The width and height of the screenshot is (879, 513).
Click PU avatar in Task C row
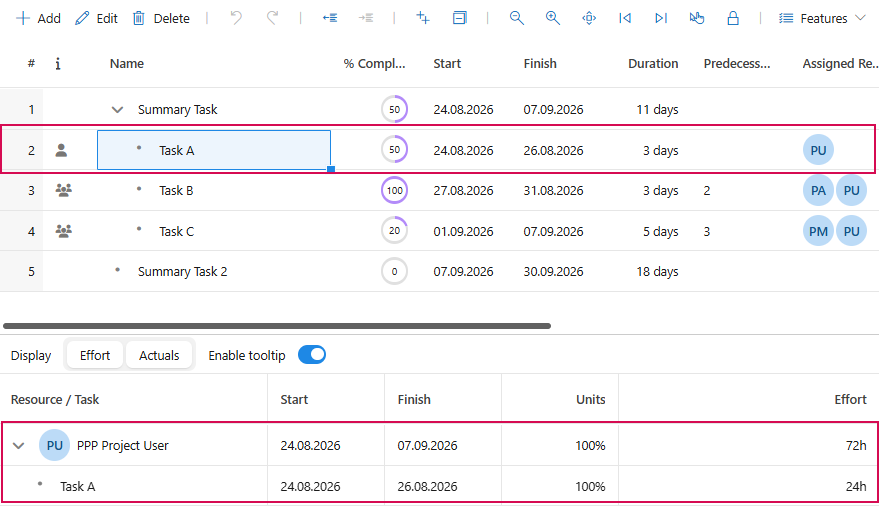[x=852, y=230]
